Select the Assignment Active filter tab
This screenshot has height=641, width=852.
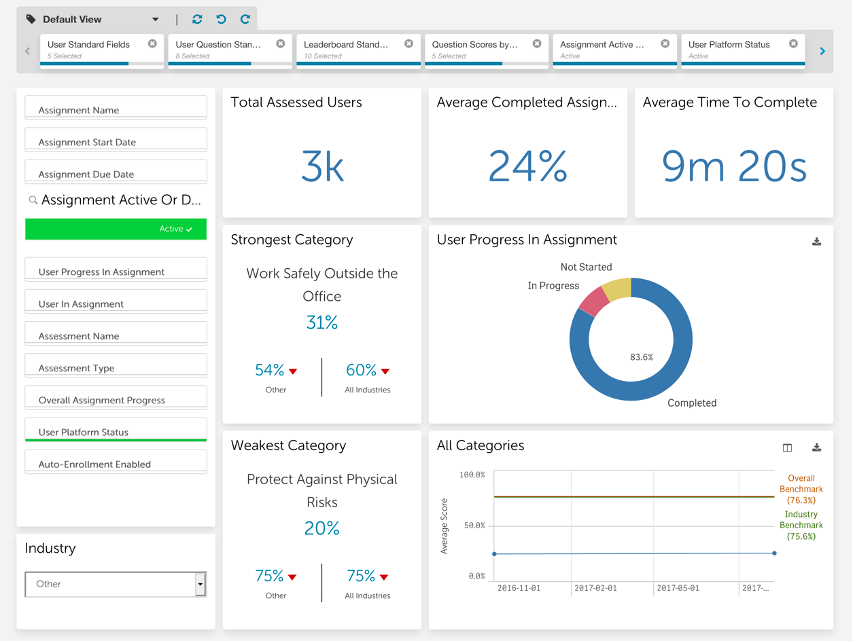(615, 50)
